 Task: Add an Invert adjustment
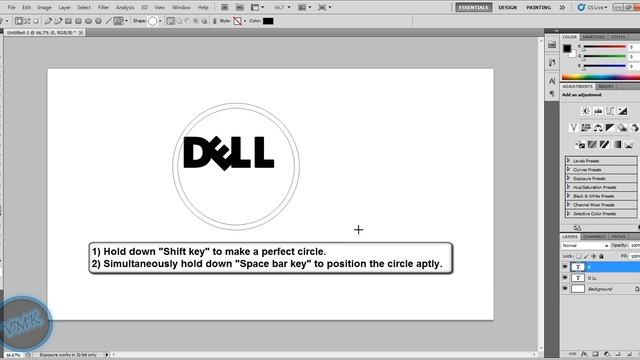click(580, 144)
